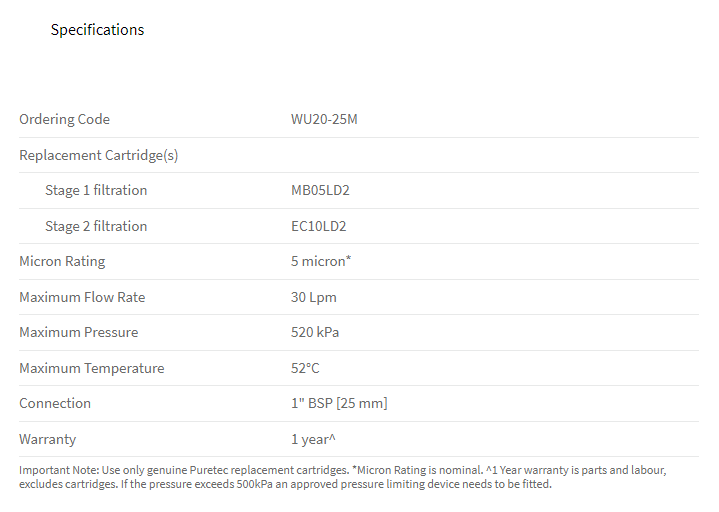Click the Micron Rating label
Image resolution: width=719 pixels, height=512 pixels.
click(62, 261)
